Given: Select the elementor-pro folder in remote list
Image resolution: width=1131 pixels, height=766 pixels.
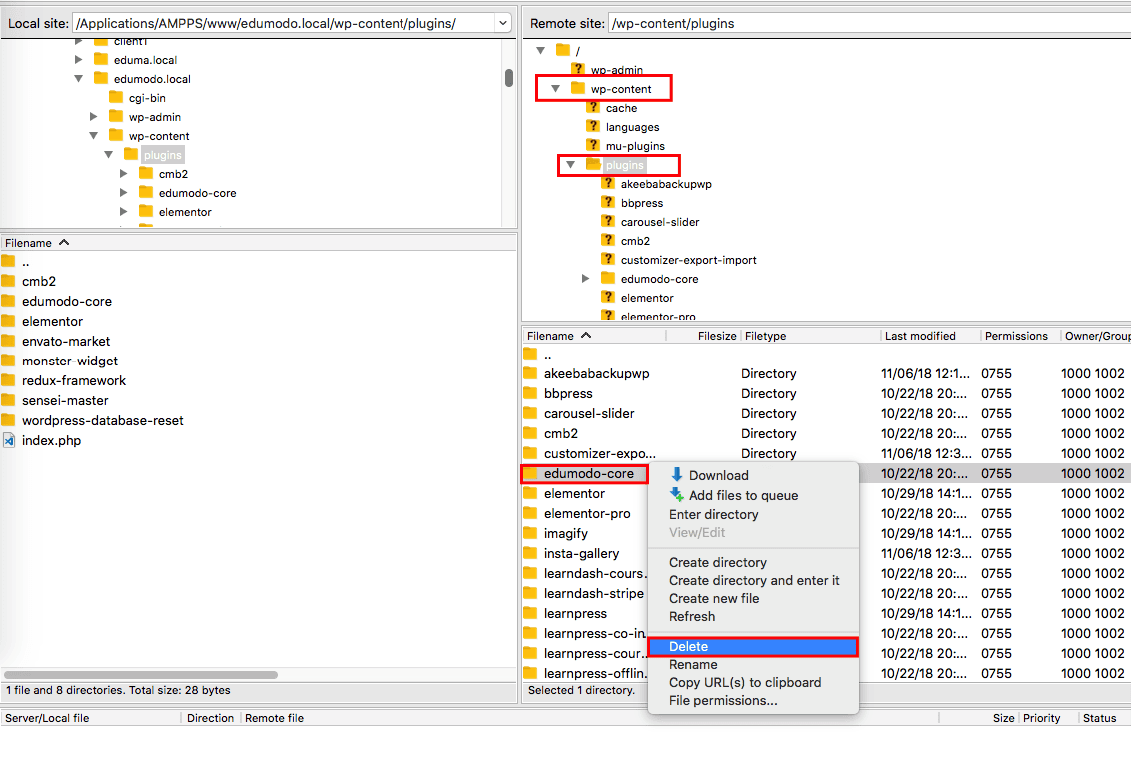Looking at the screenshot, I should click(x=587, y=513).
